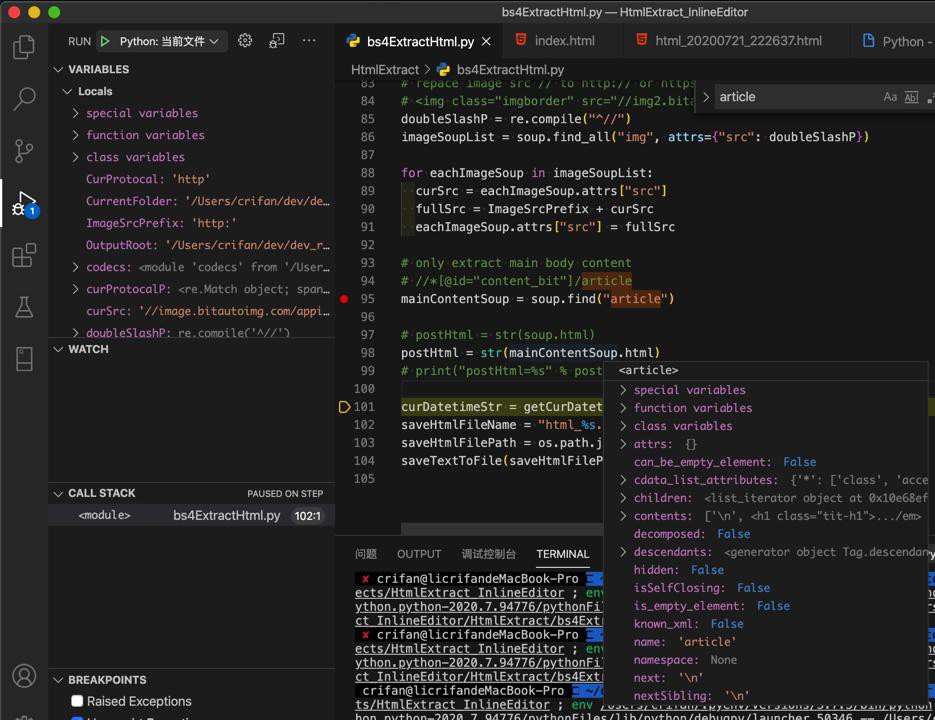Open the Explorer view in activity bar

point(24,47)
